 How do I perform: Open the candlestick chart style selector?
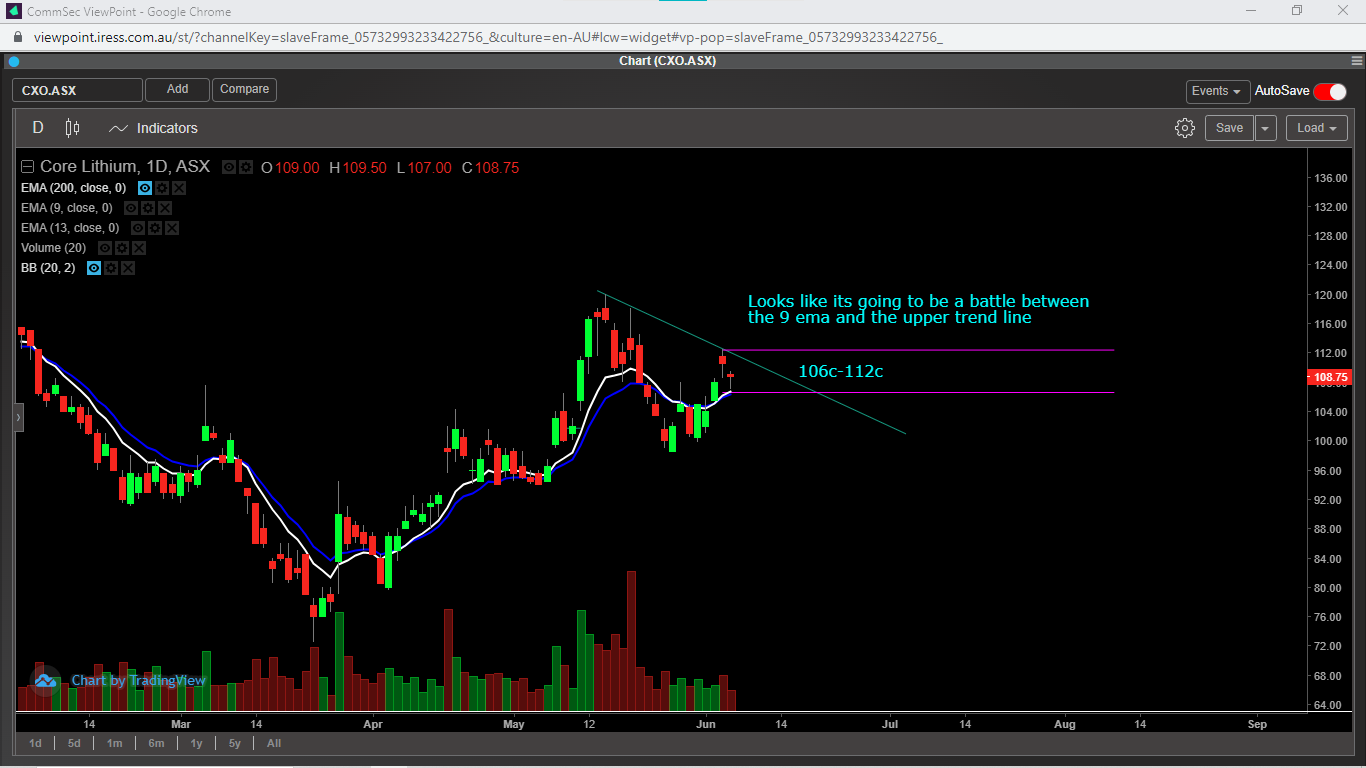click(72, 128)
